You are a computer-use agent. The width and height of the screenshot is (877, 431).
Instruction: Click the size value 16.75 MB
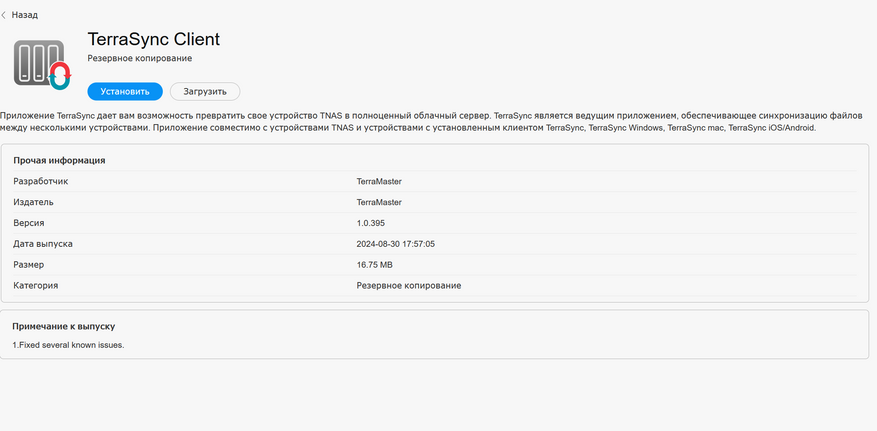point(374,264)
